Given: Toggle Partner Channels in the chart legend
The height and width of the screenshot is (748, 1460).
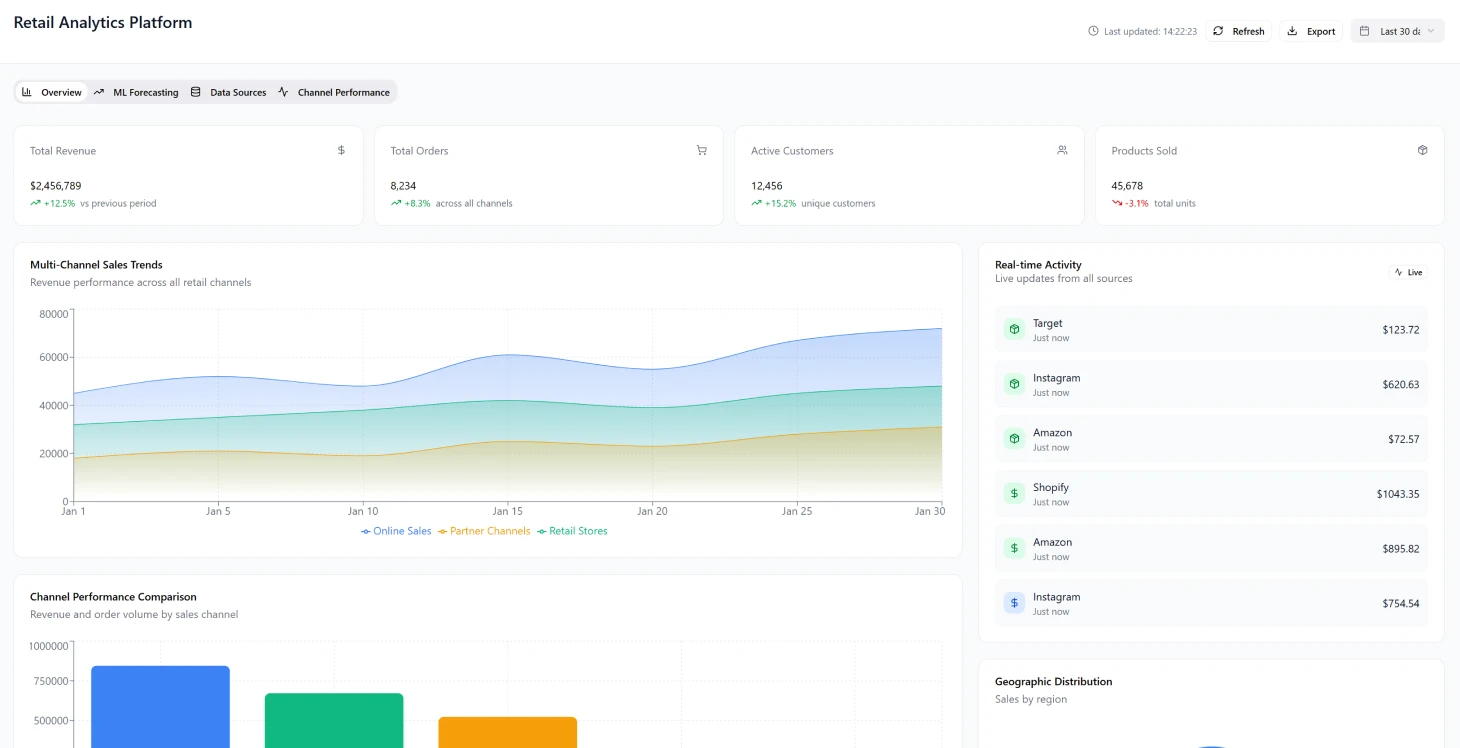Looking at the screenshot, I should point(484,531).
